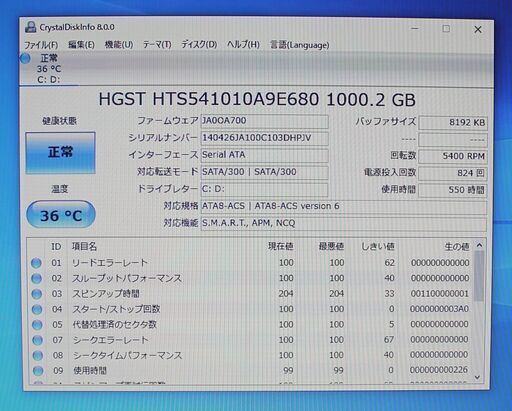Select the 正常 36 °C C: D: disk tab
This screenshot has width=512, height=411.
[49, 69]
